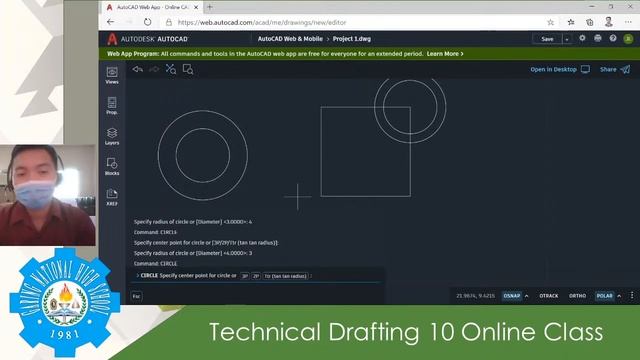Expand the Save dropdown arrow
Image resolution: width=640 pixels, height=360 pixels.
tap(567, 39)
